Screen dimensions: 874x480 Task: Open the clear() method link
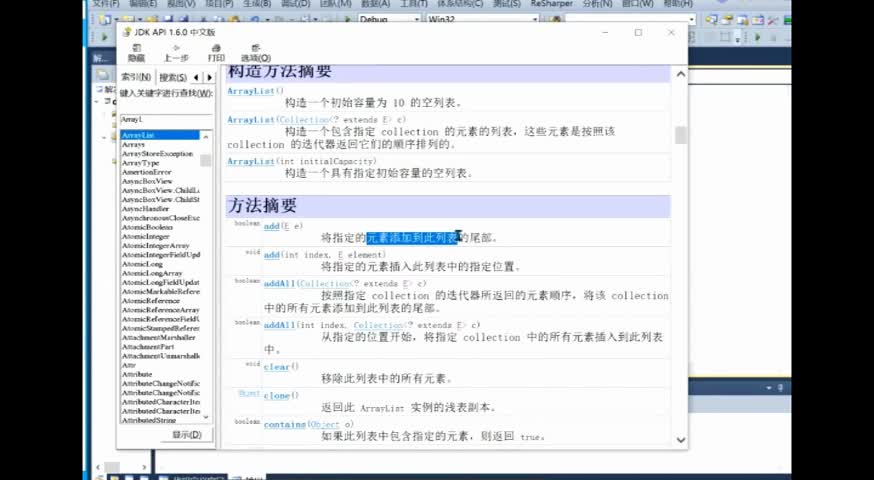click(277, 367)
